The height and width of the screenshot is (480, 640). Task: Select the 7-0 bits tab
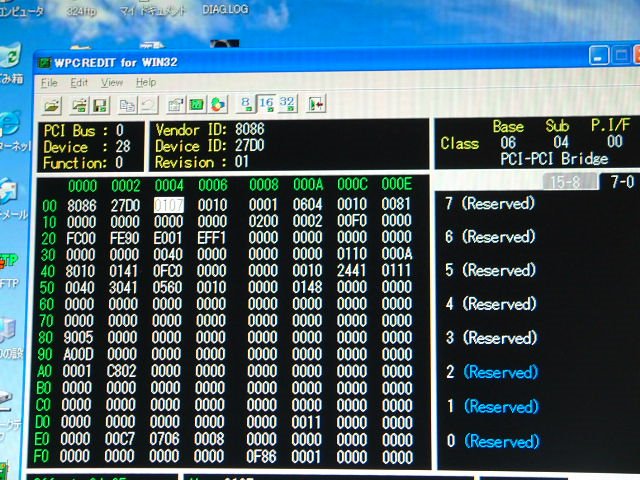point(622,182)
